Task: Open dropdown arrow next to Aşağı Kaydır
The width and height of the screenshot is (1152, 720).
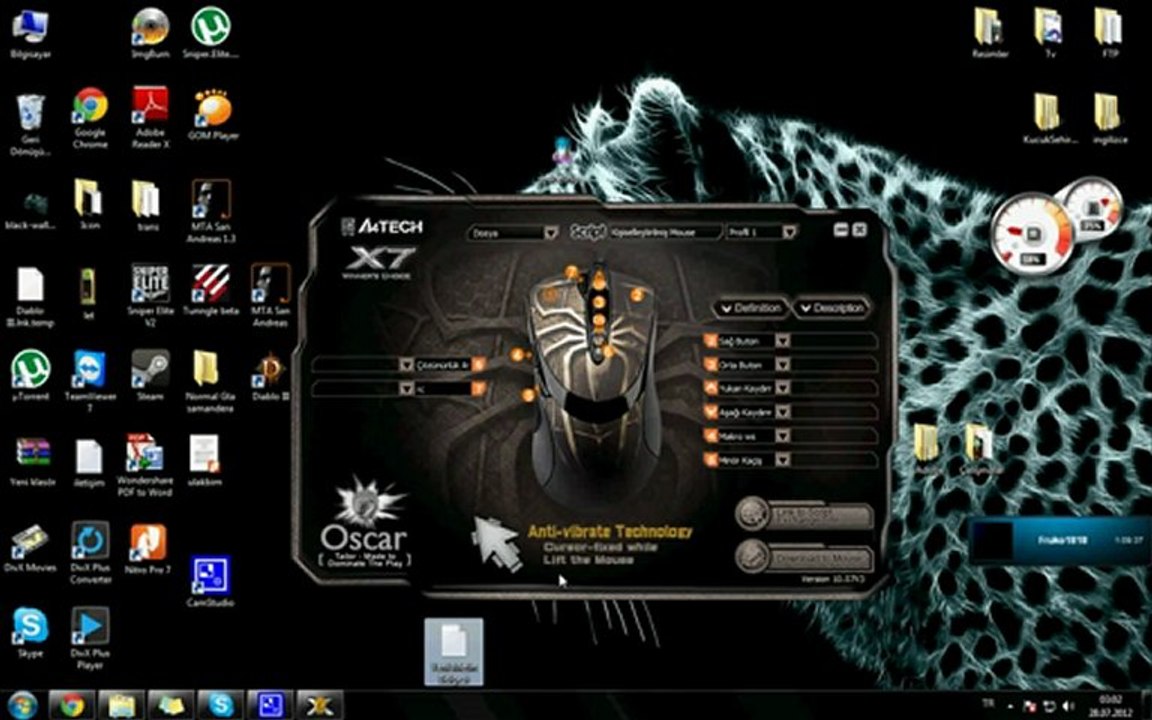Action: point(782,412)
